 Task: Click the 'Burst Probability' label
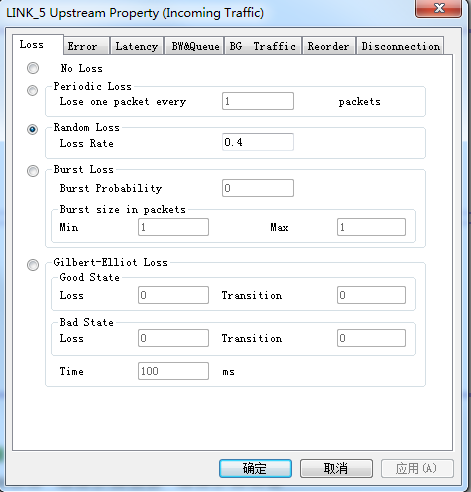pyautogui.click(x=111, y=188)
